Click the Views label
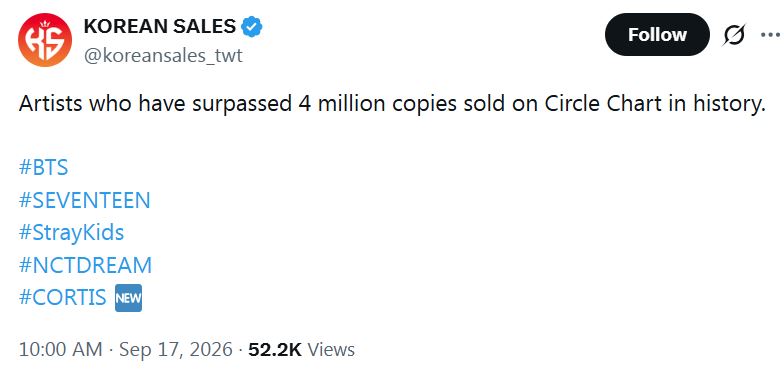784x380 pixels. pyautogui.click(x=331, y=349)
